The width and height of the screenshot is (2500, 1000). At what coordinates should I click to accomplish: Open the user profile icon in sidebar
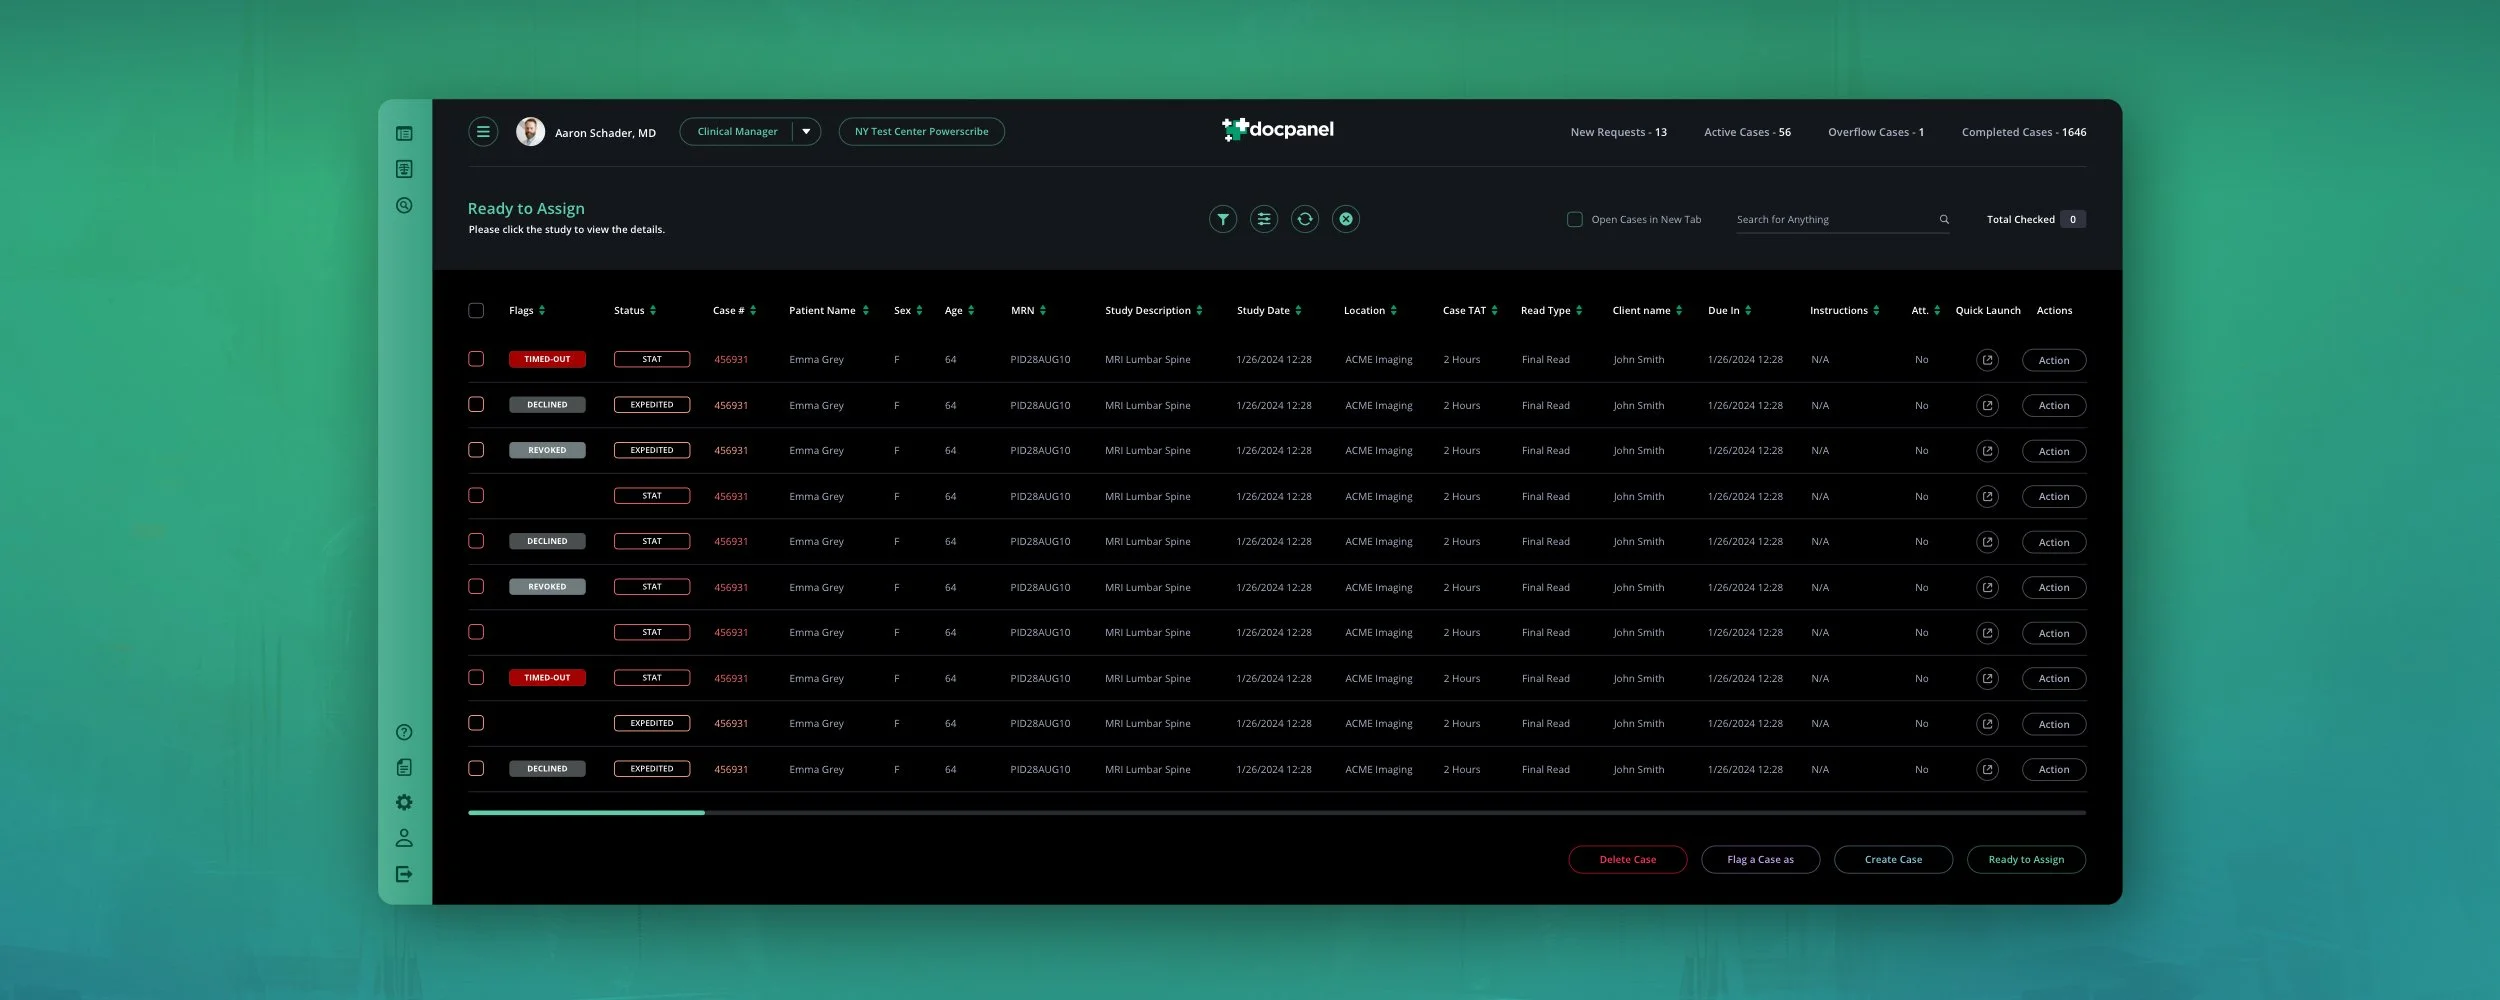click(404, 838)
